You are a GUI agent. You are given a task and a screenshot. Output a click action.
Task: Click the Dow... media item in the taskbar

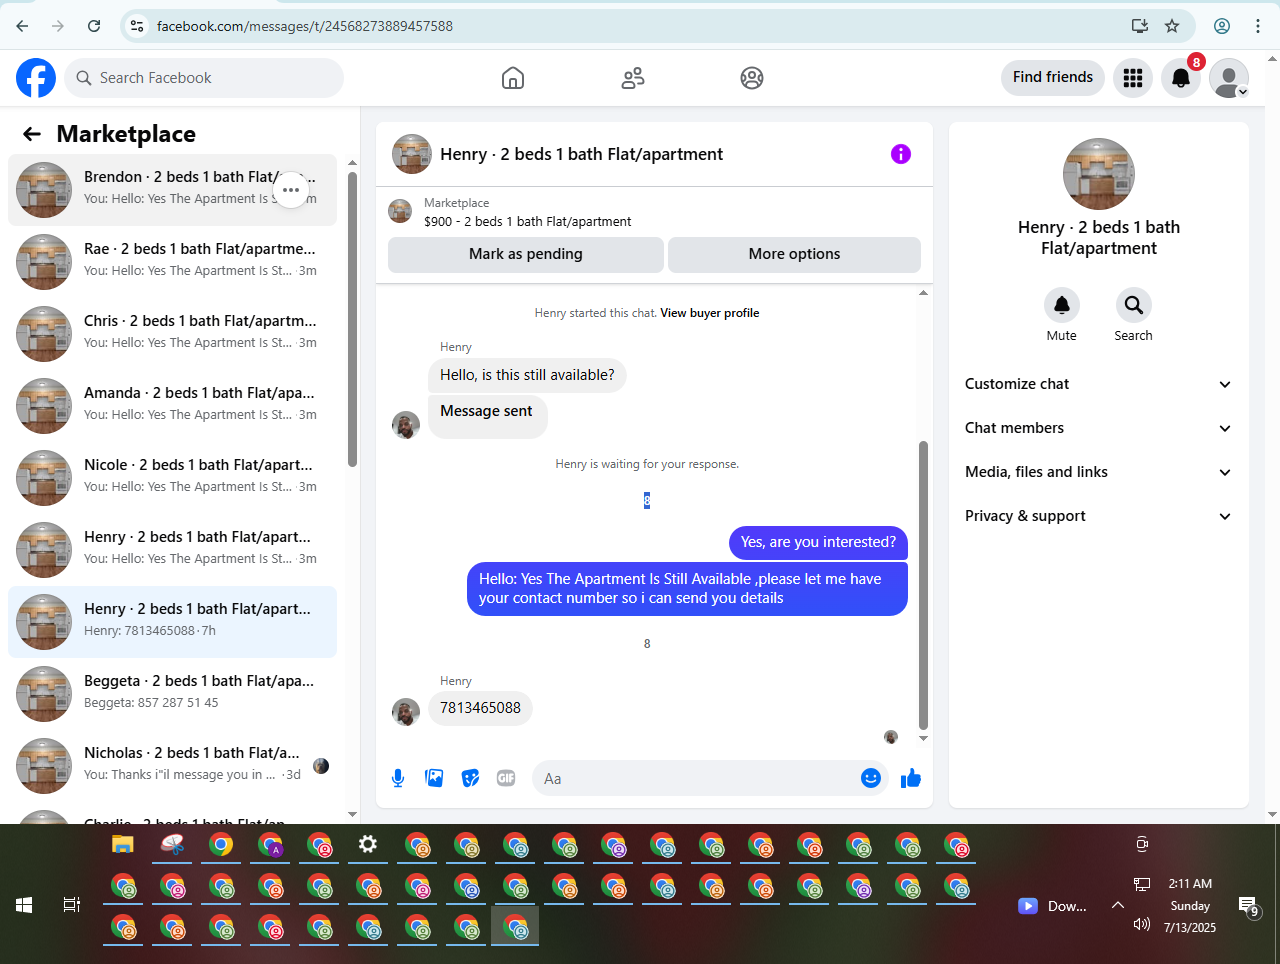pyautogui.click(x=1052, y=906)
